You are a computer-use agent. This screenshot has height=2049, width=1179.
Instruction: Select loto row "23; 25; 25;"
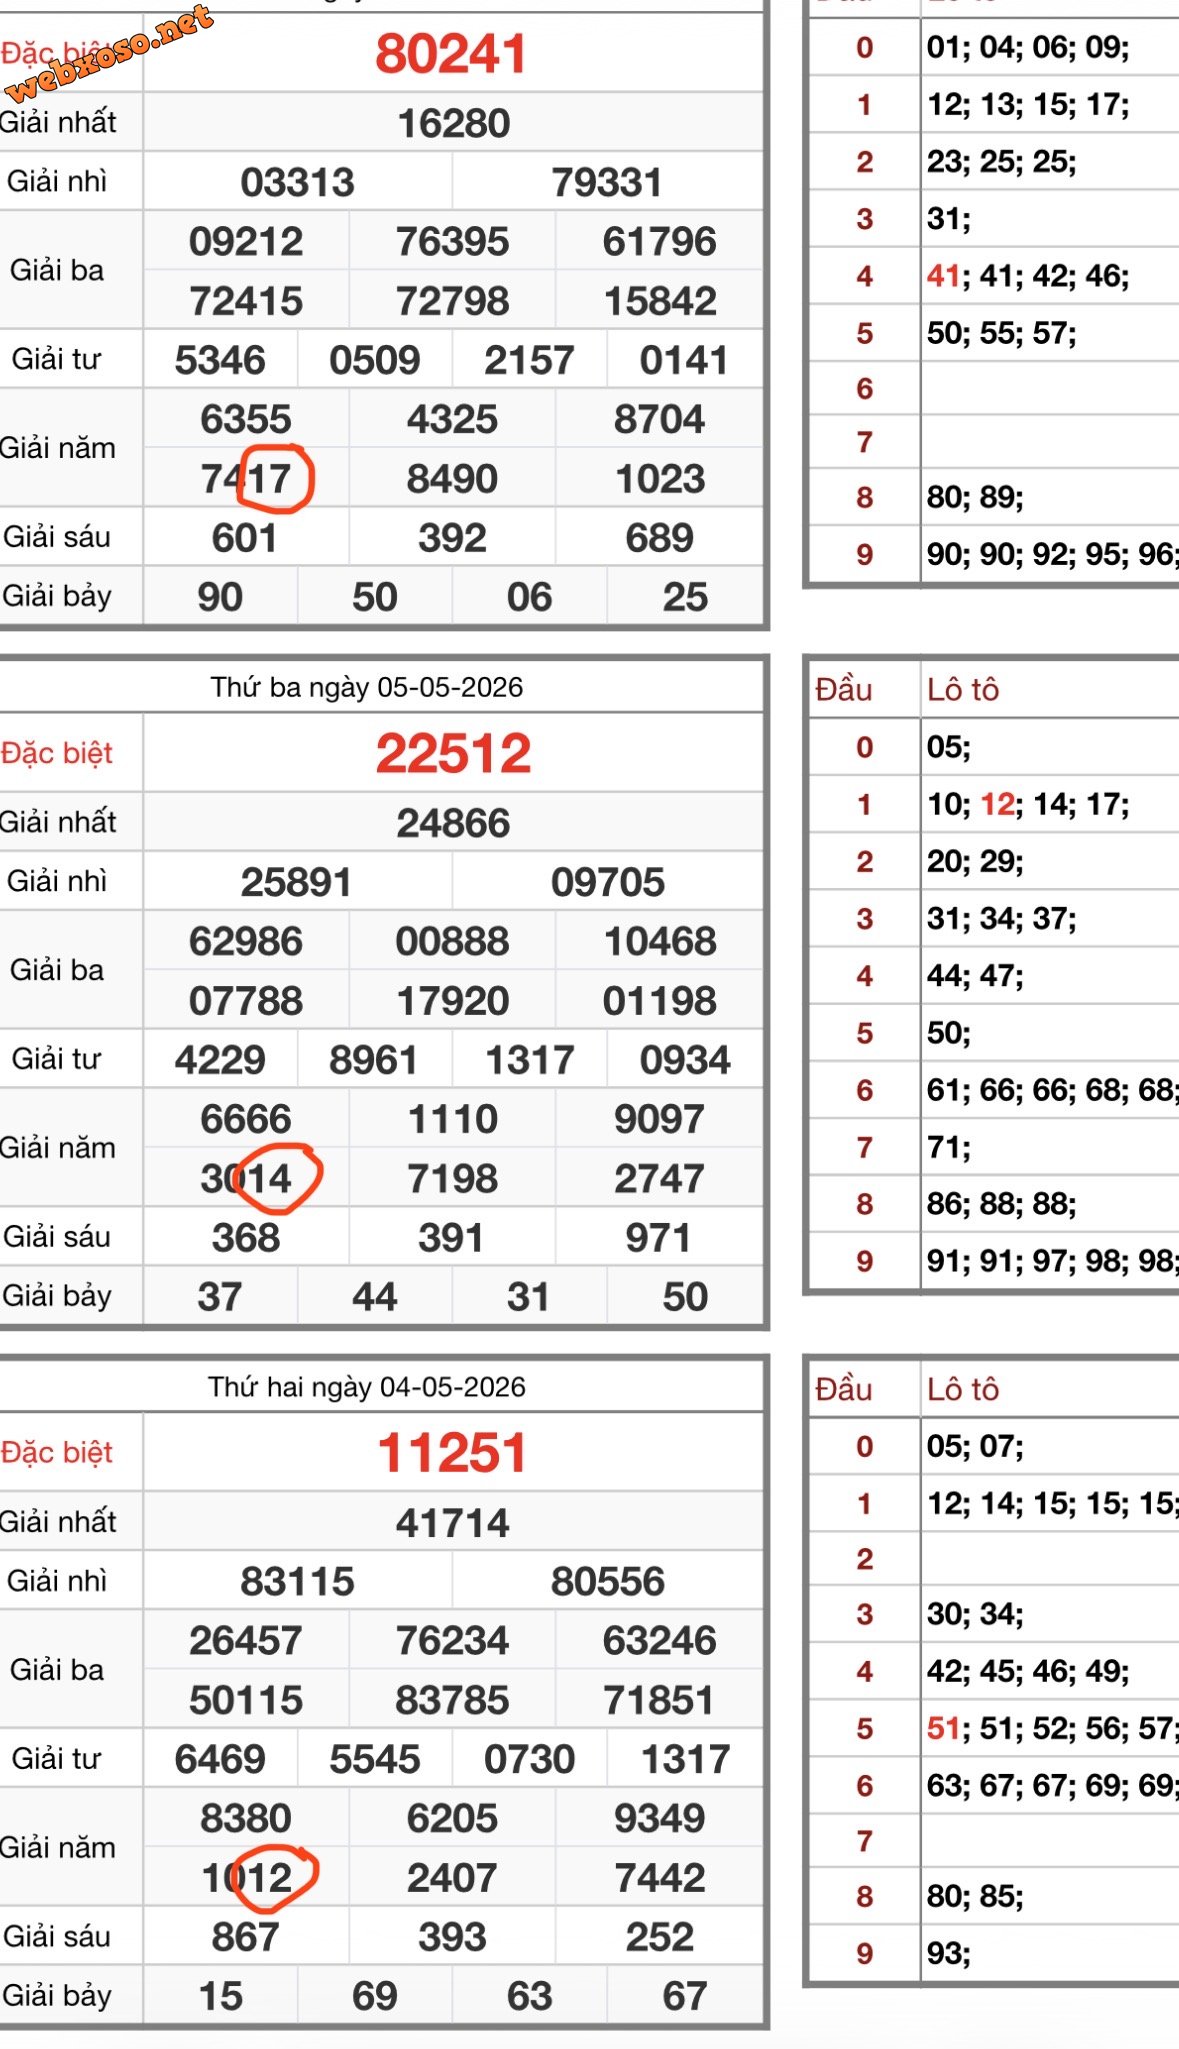point(1001,161)
